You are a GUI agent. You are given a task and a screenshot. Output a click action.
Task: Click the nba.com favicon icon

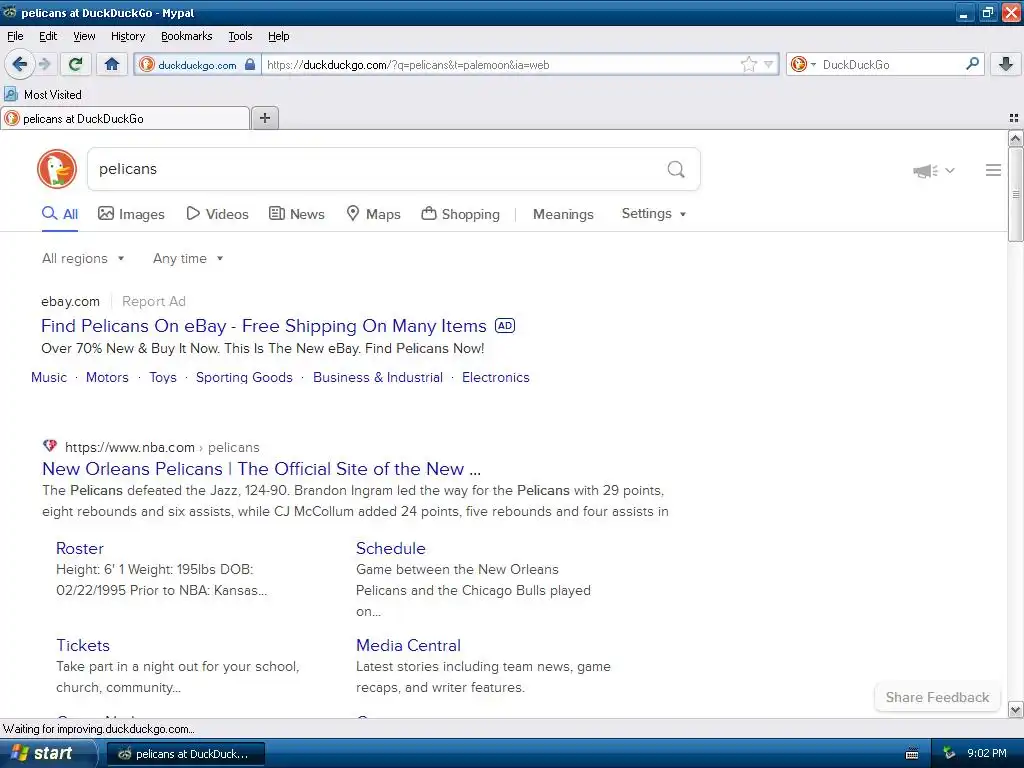click(x=50, y=447)
